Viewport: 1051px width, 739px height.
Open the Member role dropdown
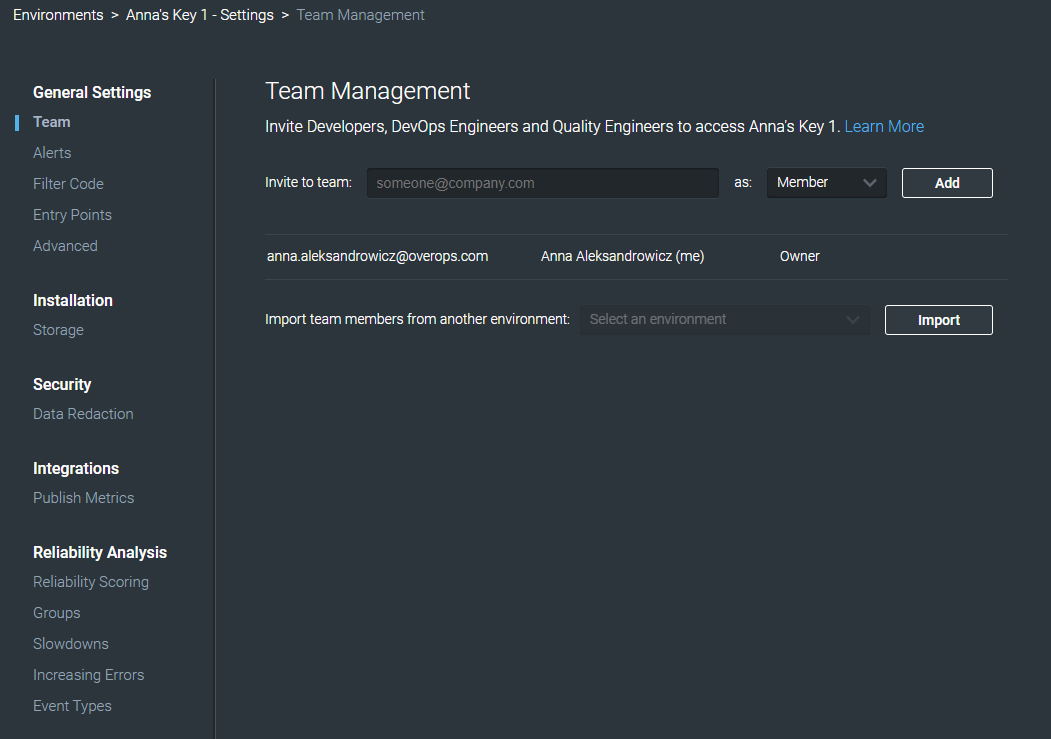826,183
